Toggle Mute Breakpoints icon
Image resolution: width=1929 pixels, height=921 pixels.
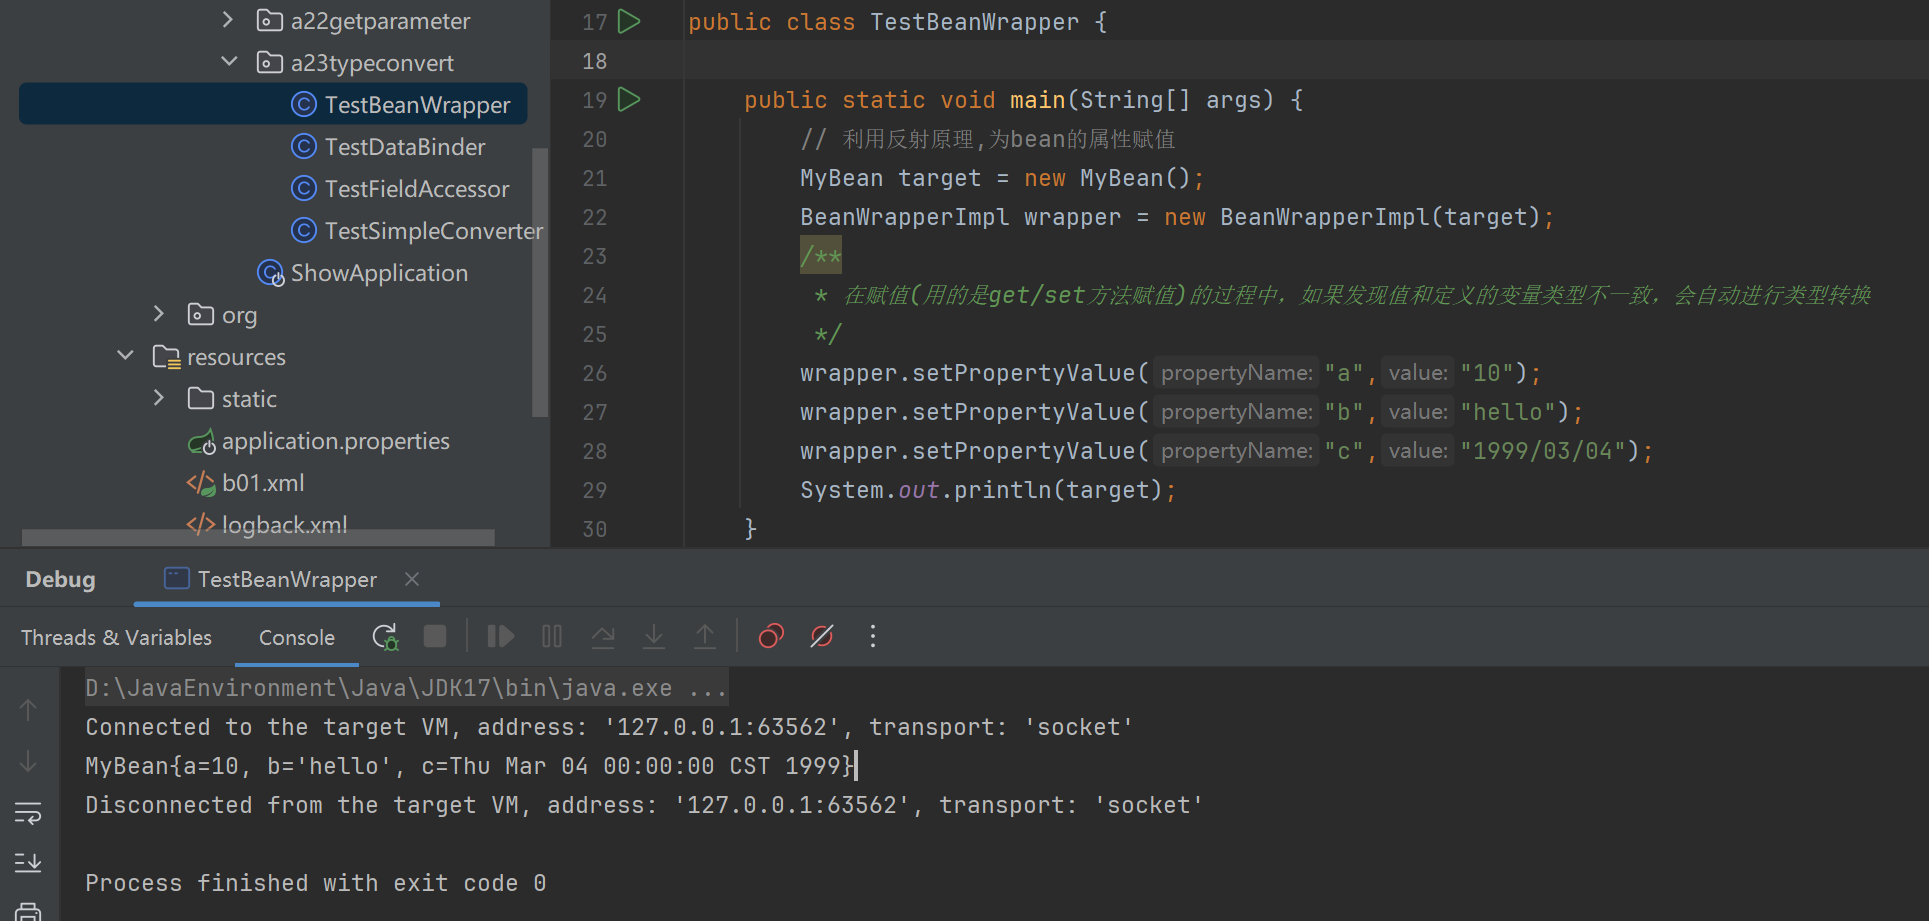click(822, 637)
